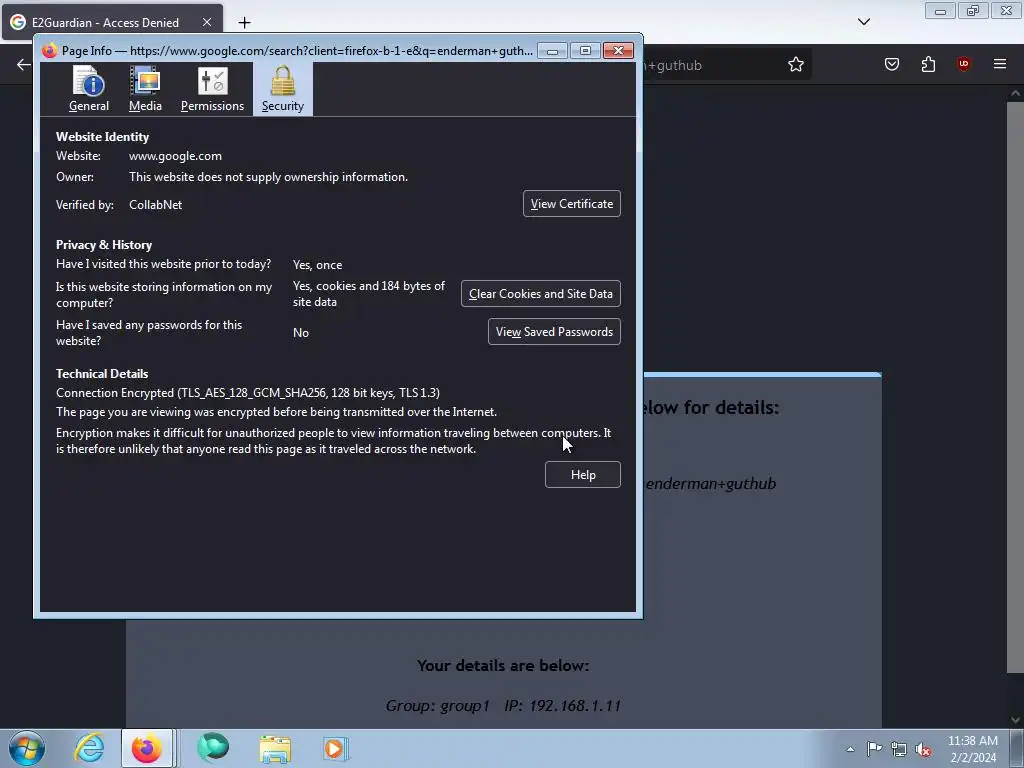Click the 'Your details are below:' page text

(503, 665)
